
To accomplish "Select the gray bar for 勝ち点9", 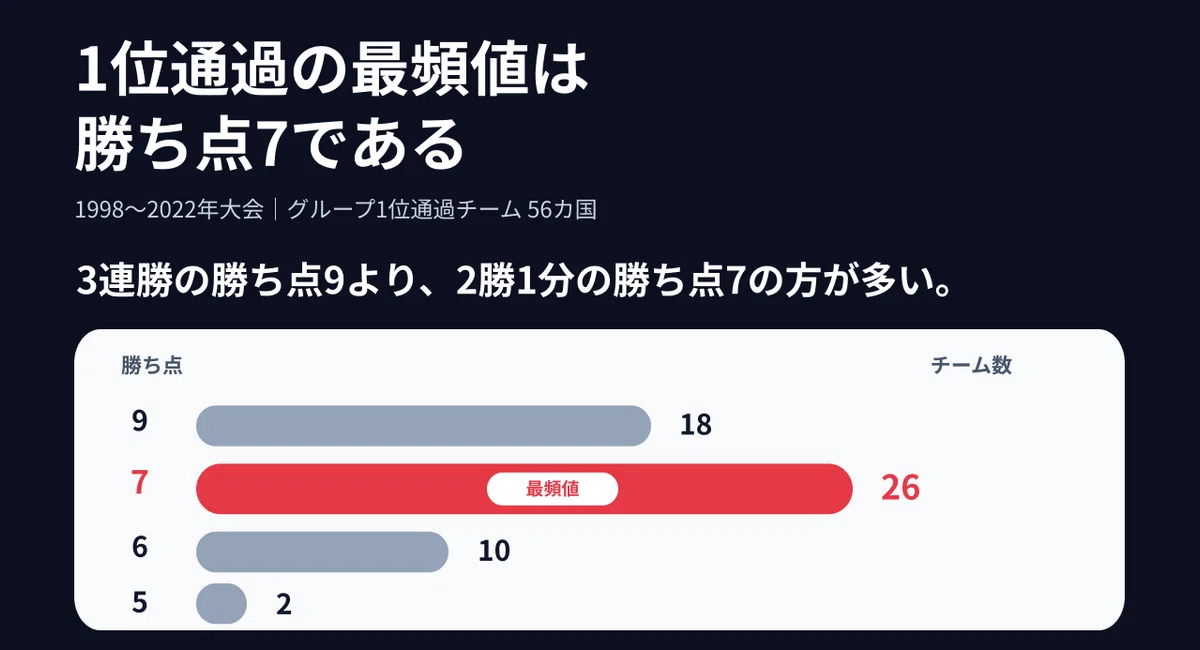I will tap(424, 425).
